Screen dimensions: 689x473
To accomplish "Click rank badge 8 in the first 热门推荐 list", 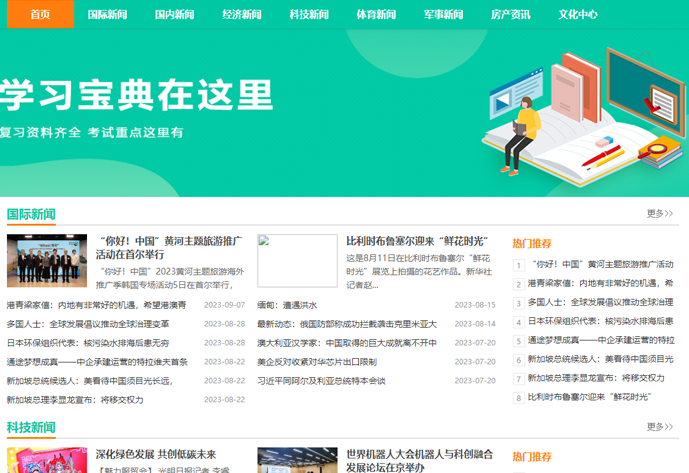I will (519, 398).
